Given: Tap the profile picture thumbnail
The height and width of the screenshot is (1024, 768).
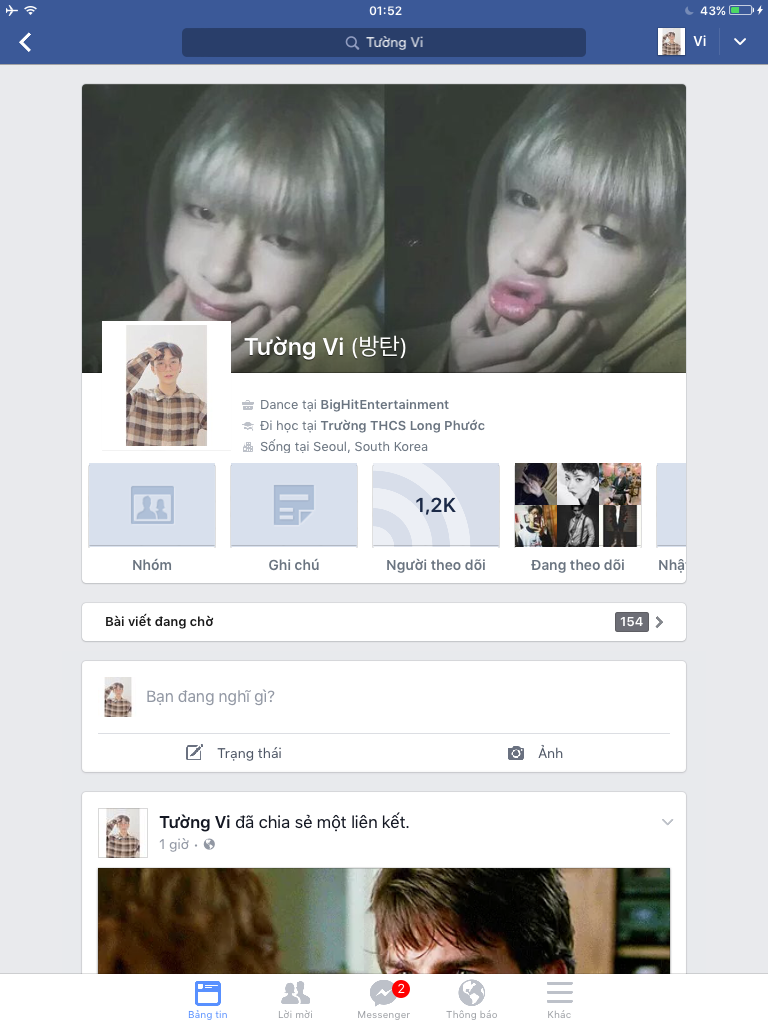Looking at the screenshot, I should pos(166,385).
